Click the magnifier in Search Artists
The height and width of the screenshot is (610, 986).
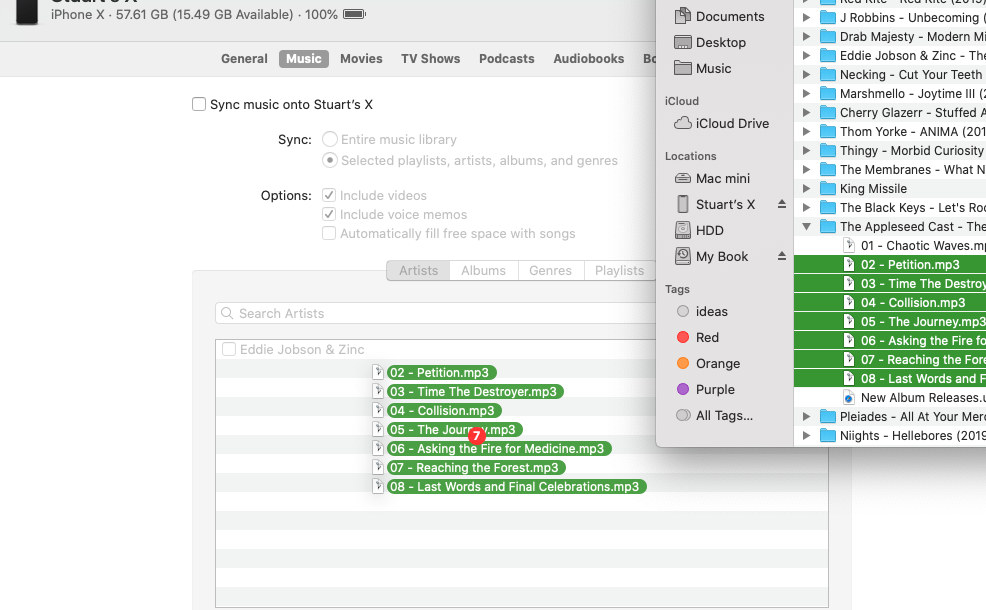point(227,313)
